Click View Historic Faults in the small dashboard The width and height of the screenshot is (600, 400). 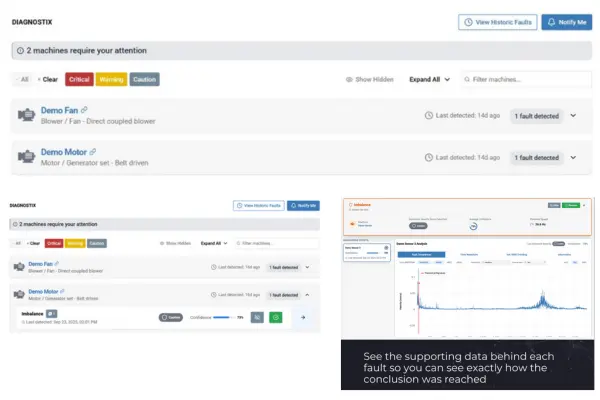click(x=259, y=206)
